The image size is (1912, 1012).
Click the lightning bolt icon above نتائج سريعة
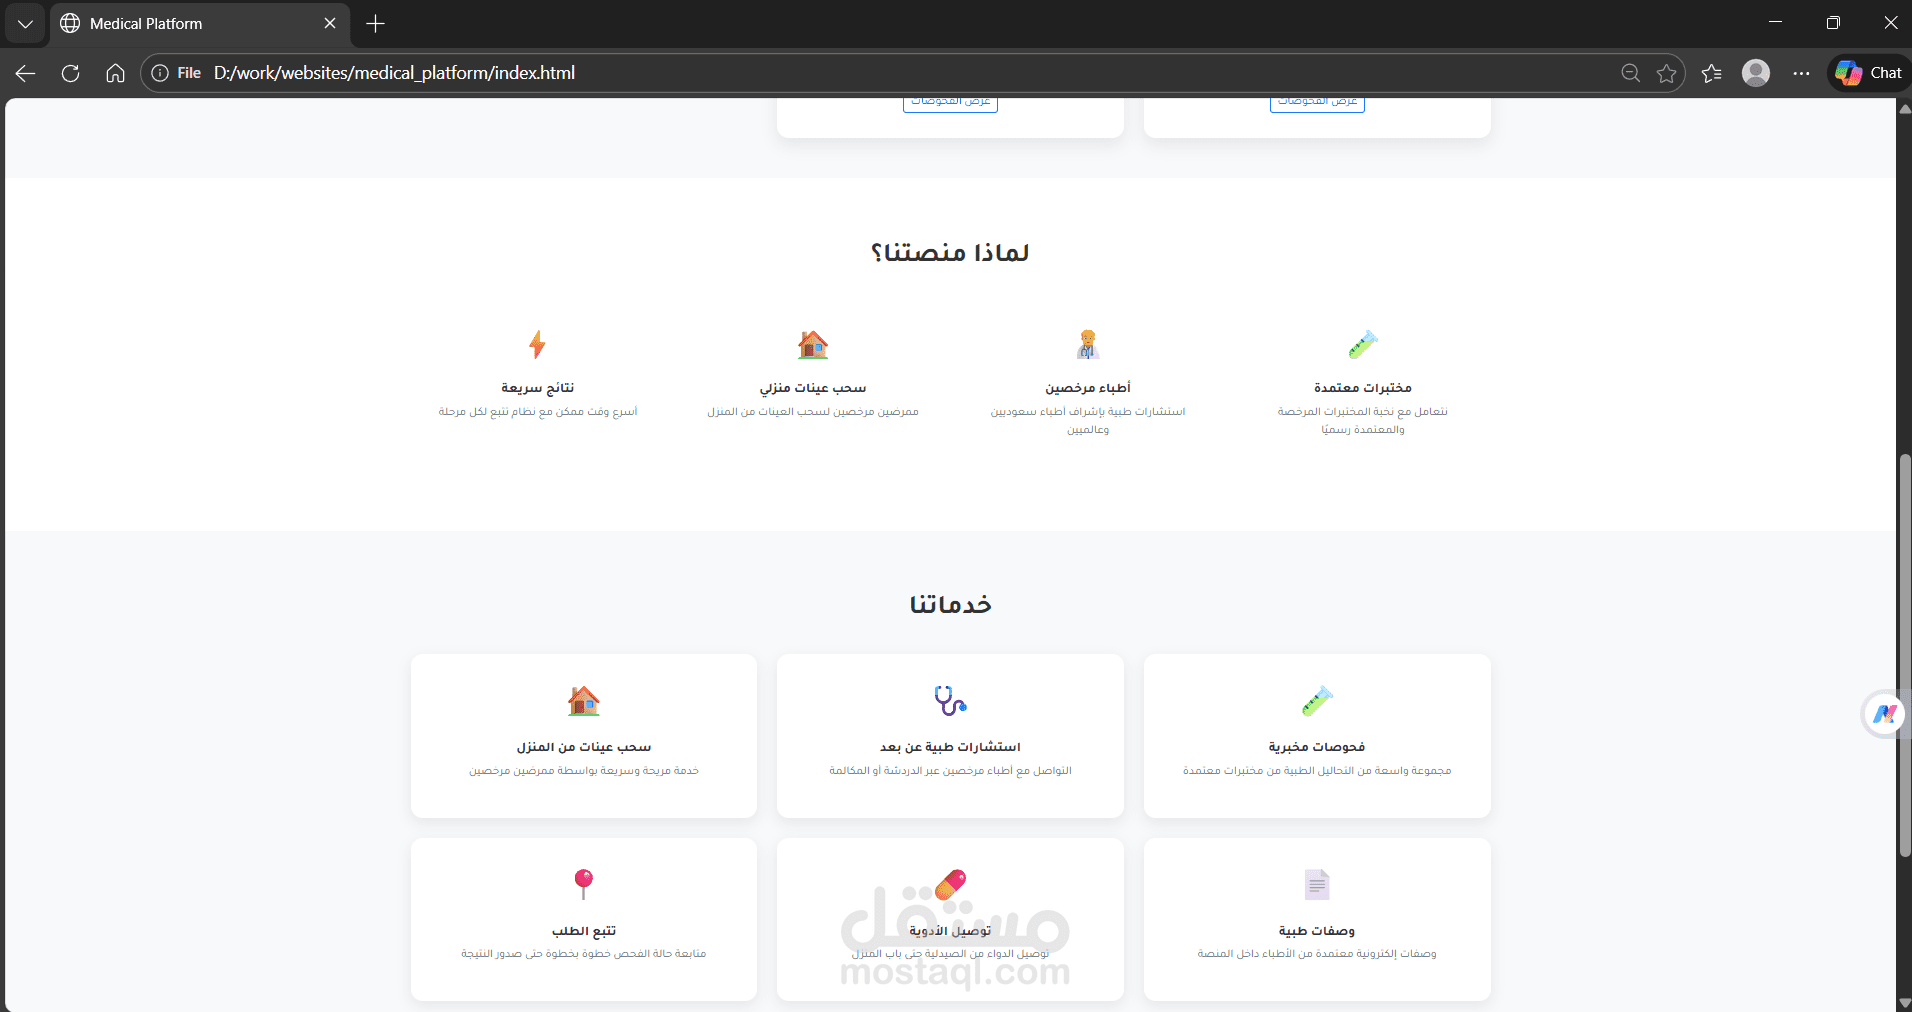tap(537, 344)
